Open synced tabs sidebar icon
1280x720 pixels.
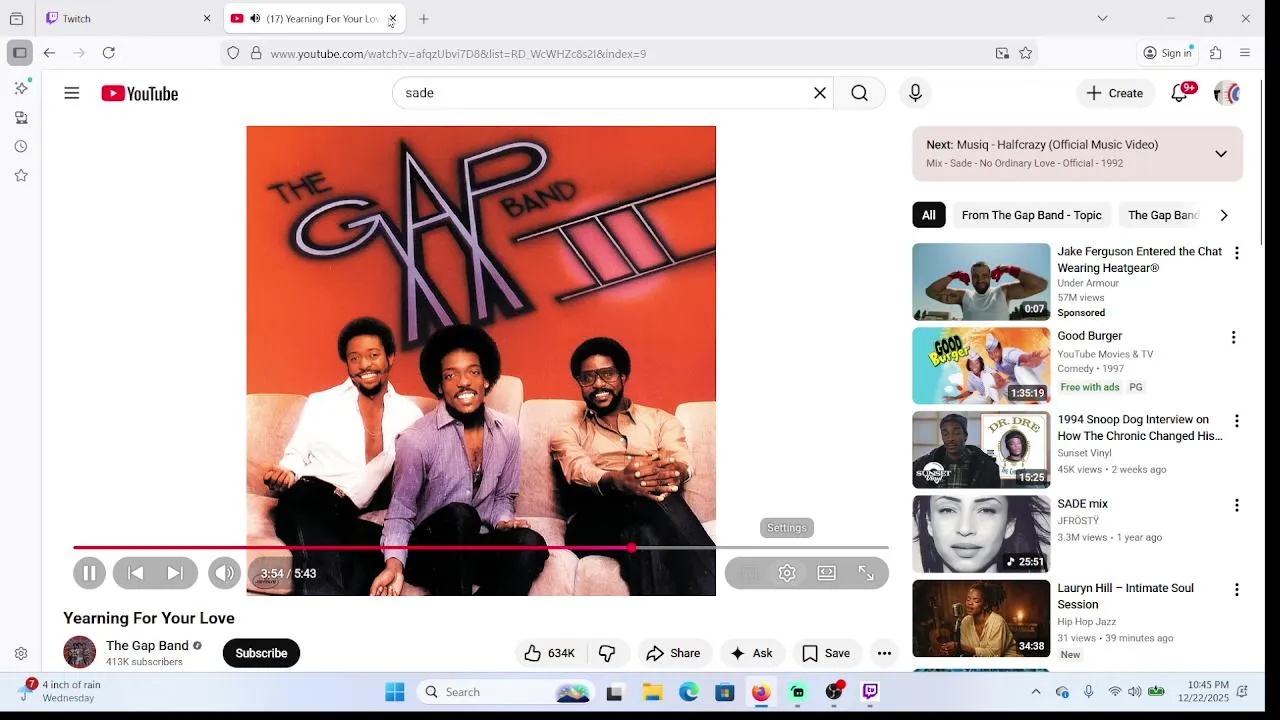[x=20, y=117]
